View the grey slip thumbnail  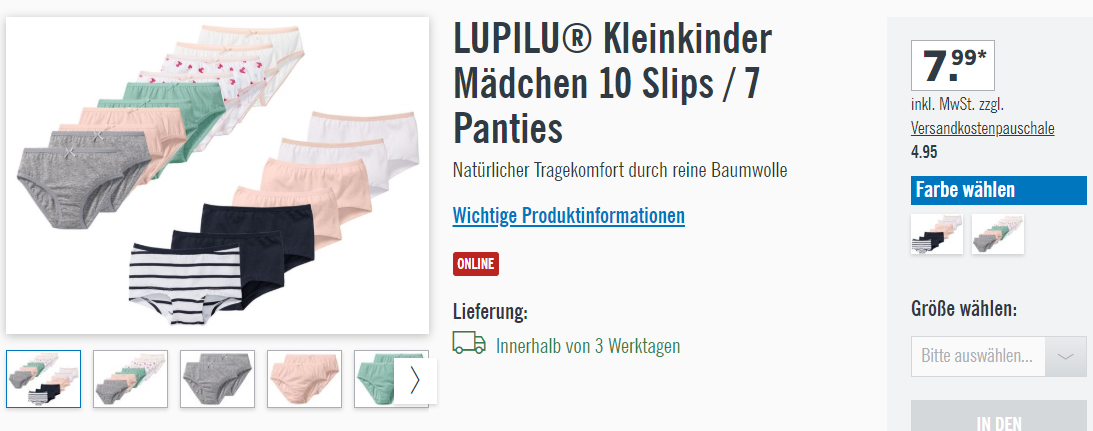pyautogui.click(x=217, y=379)
